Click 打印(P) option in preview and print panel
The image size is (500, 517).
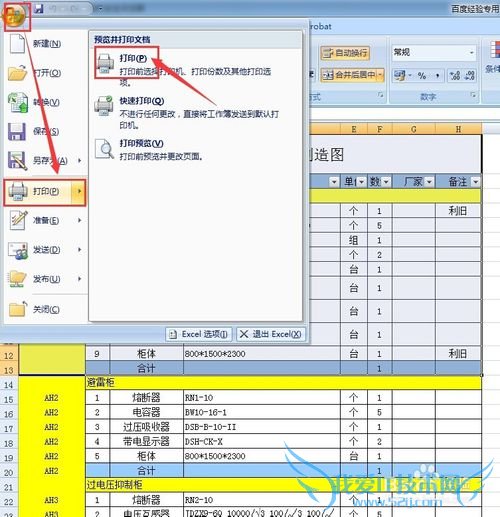(x=196, y=69)
